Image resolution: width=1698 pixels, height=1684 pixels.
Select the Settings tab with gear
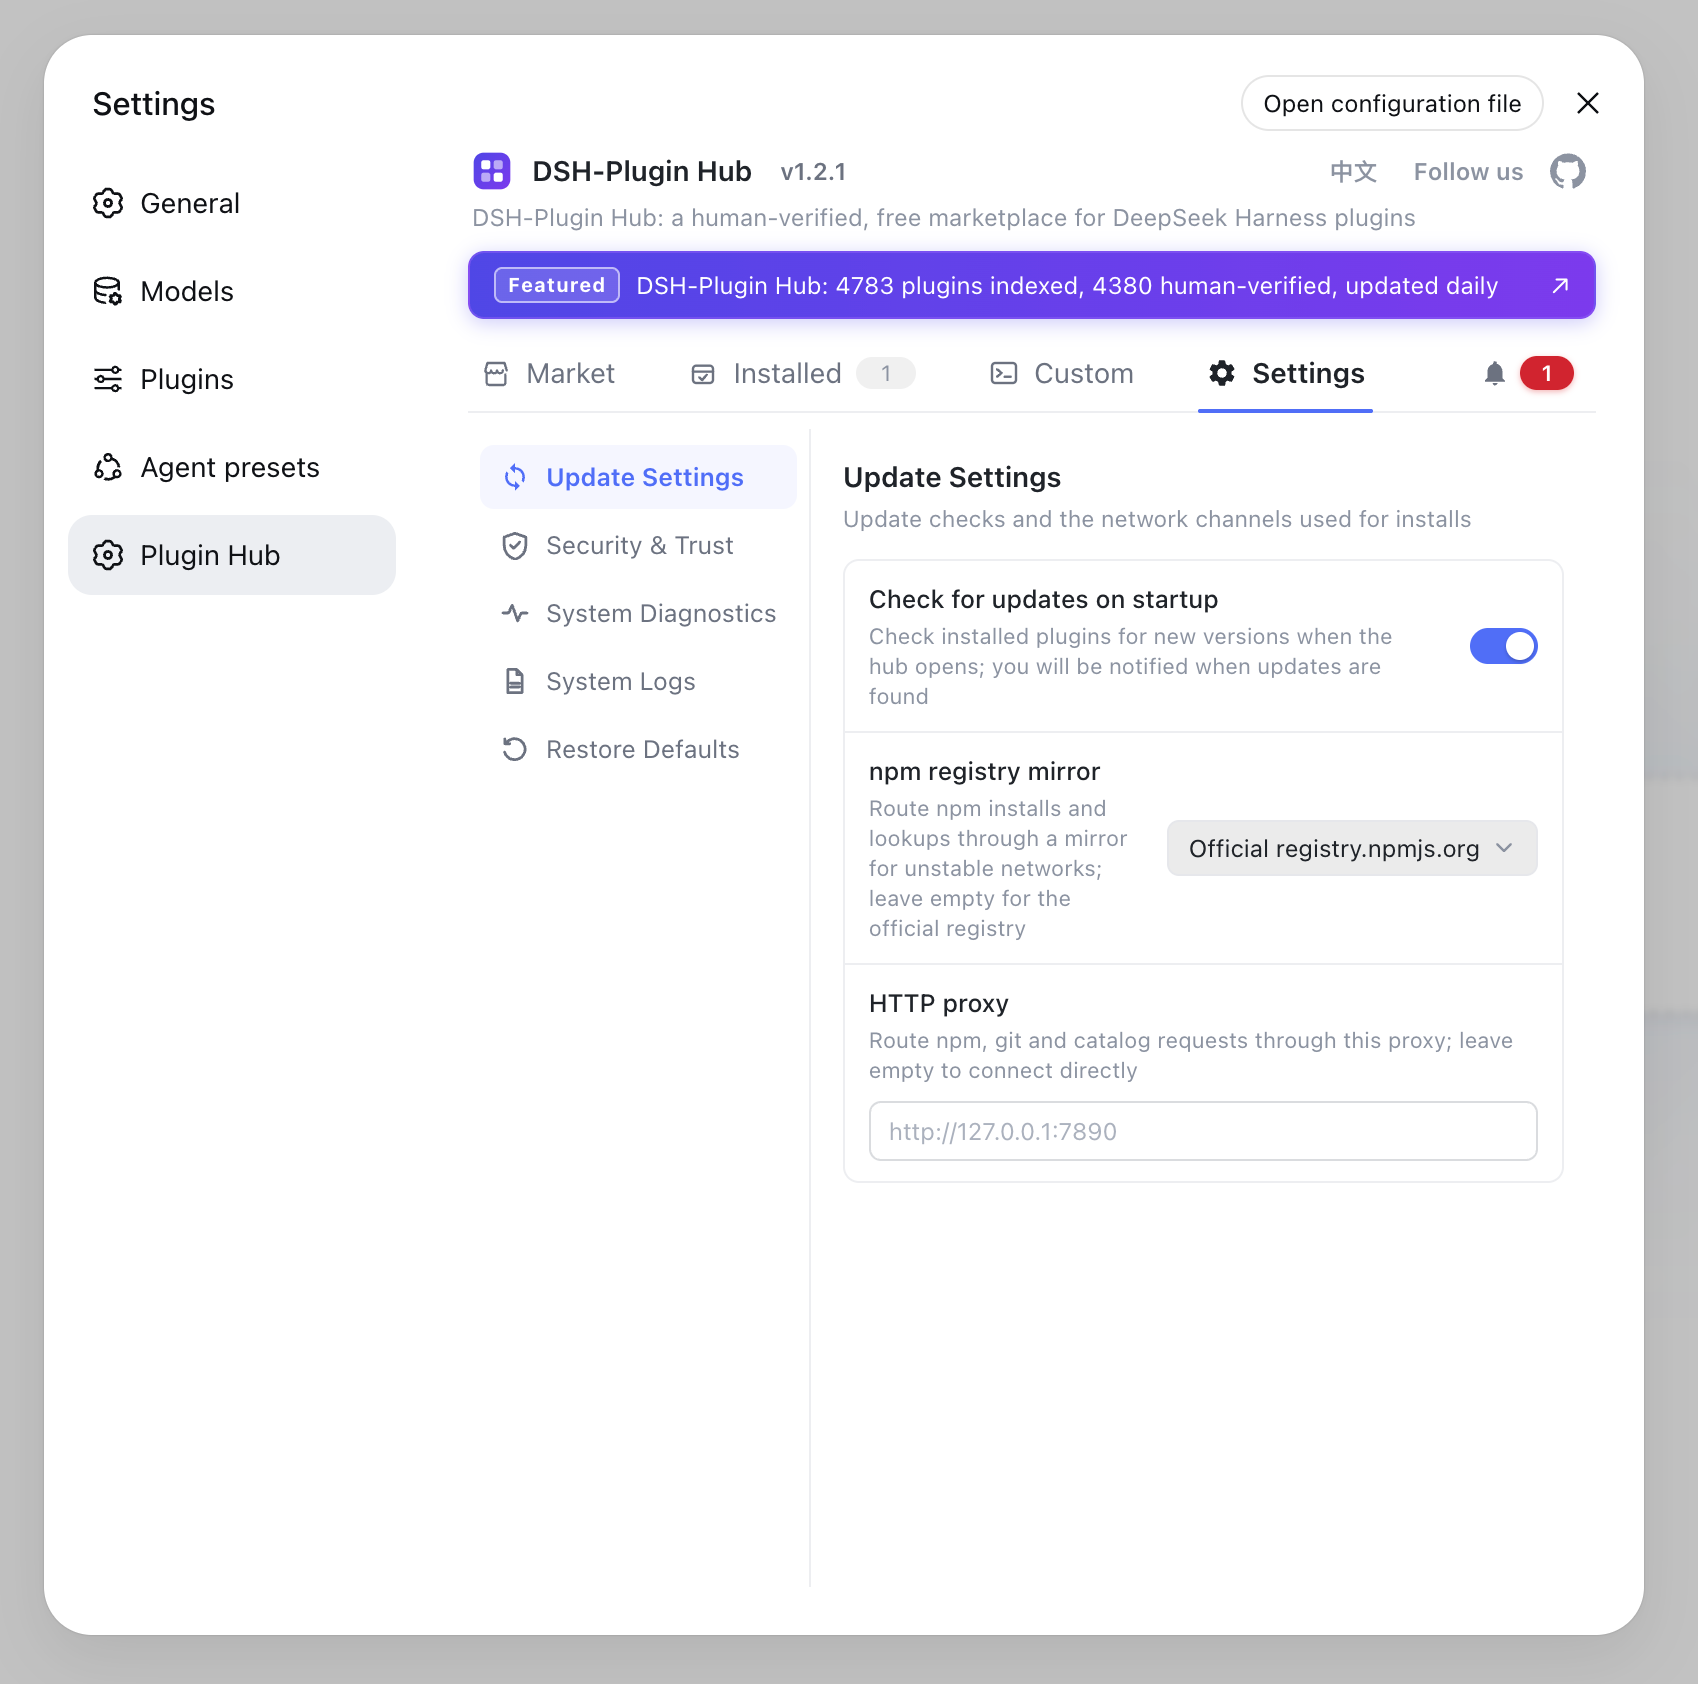point(1286,374)
